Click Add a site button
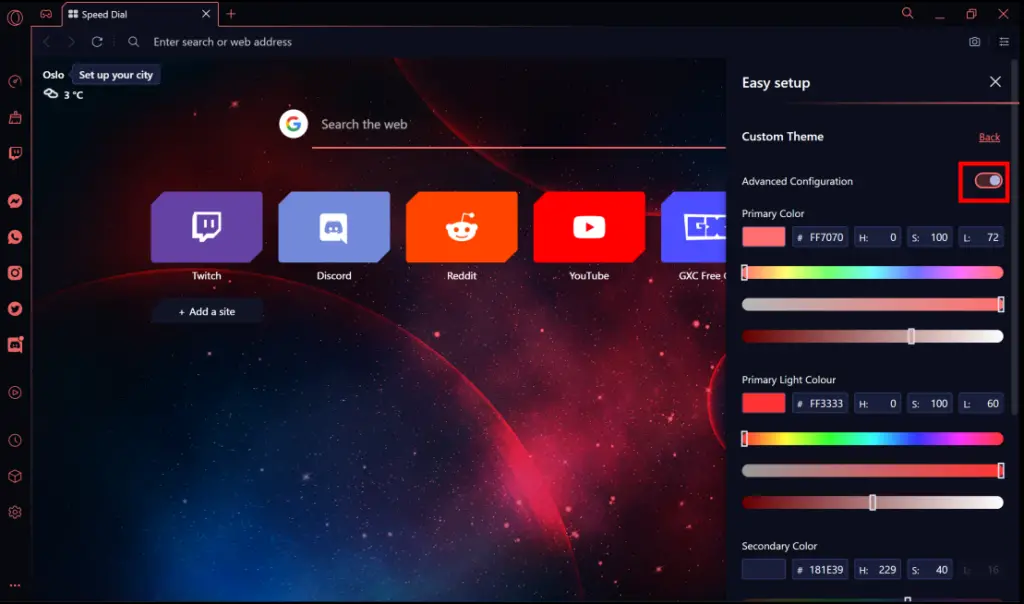 click(x=207, y=311)
